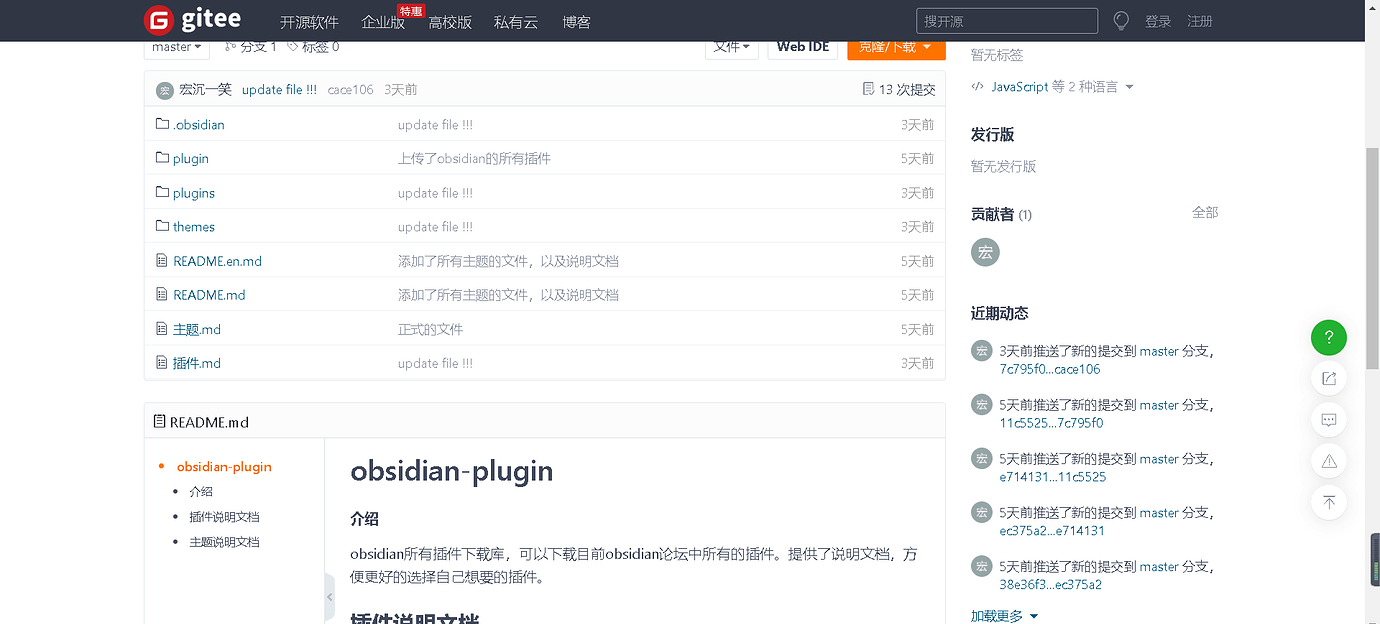Image resolution: width=1380 pixels, height=624 pixels.
Task: Open commit range ec375a2...e714131
Action: (1052, 531)
